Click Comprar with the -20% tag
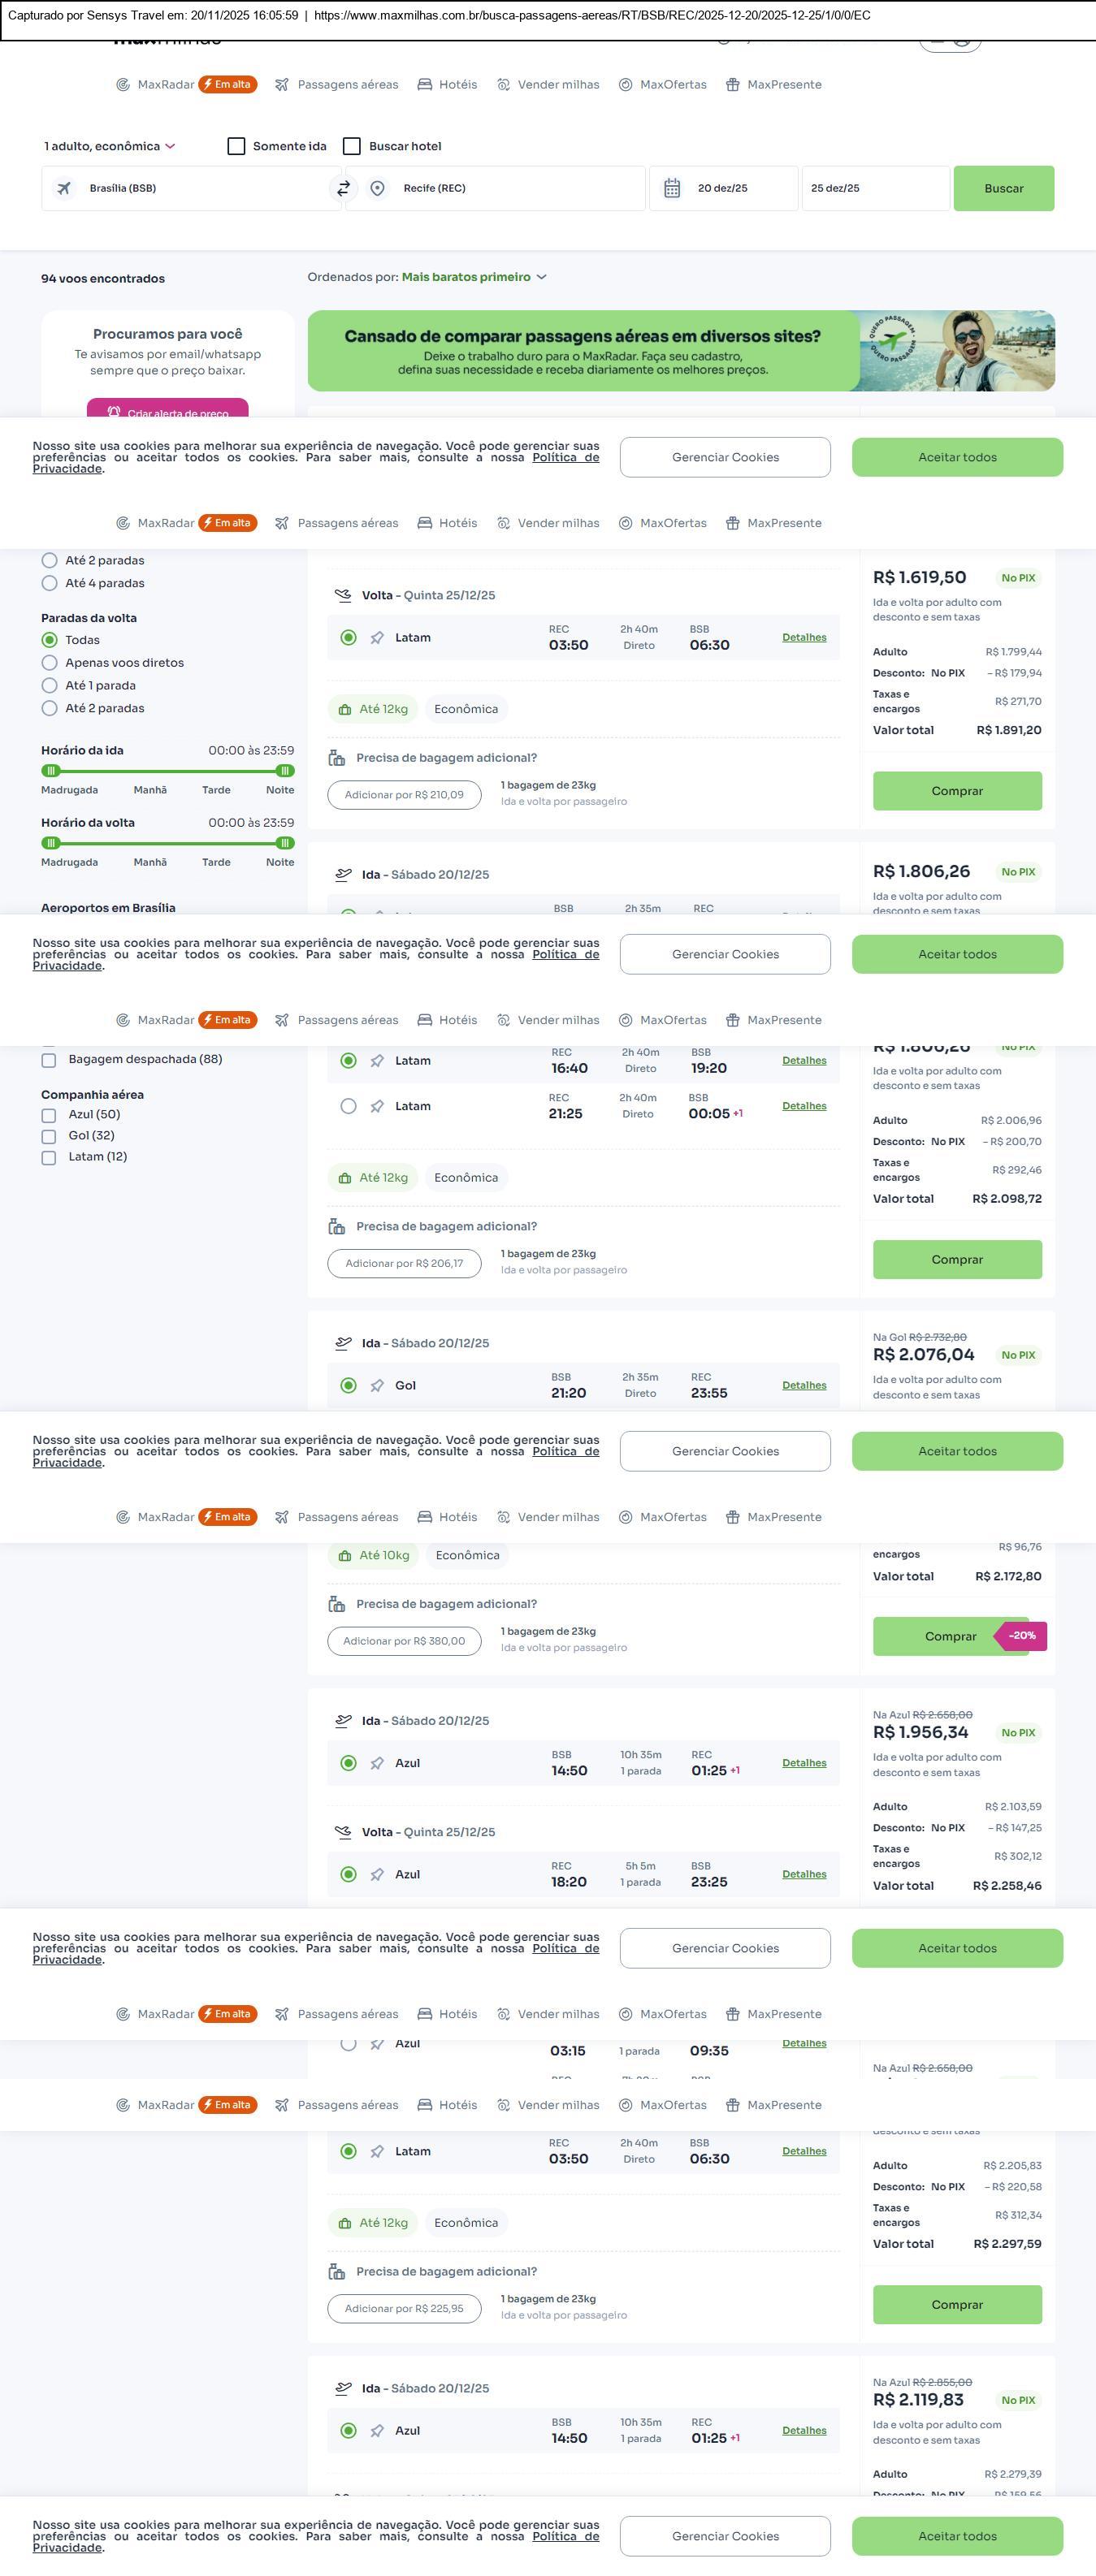Image resolution: width=1096 pixels, height=2576 pixels. (x=950, y=1637)
